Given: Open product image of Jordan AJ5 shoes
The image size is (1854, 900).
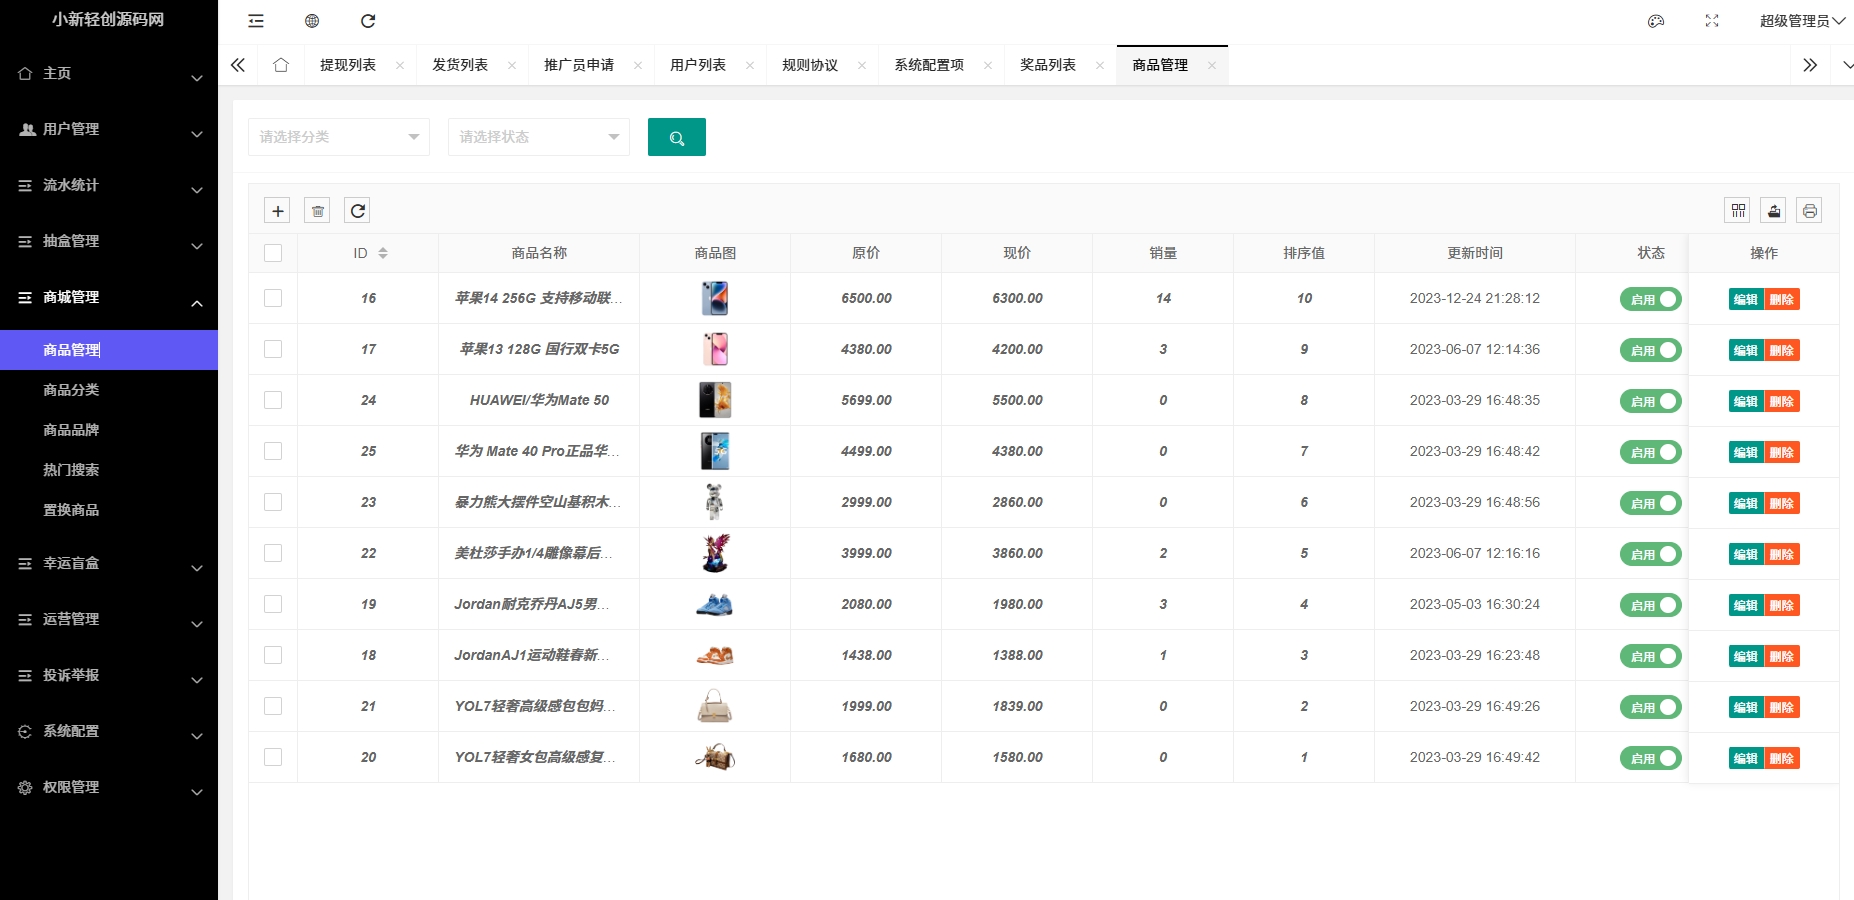Looking at the screenshot, I should 715,604.
